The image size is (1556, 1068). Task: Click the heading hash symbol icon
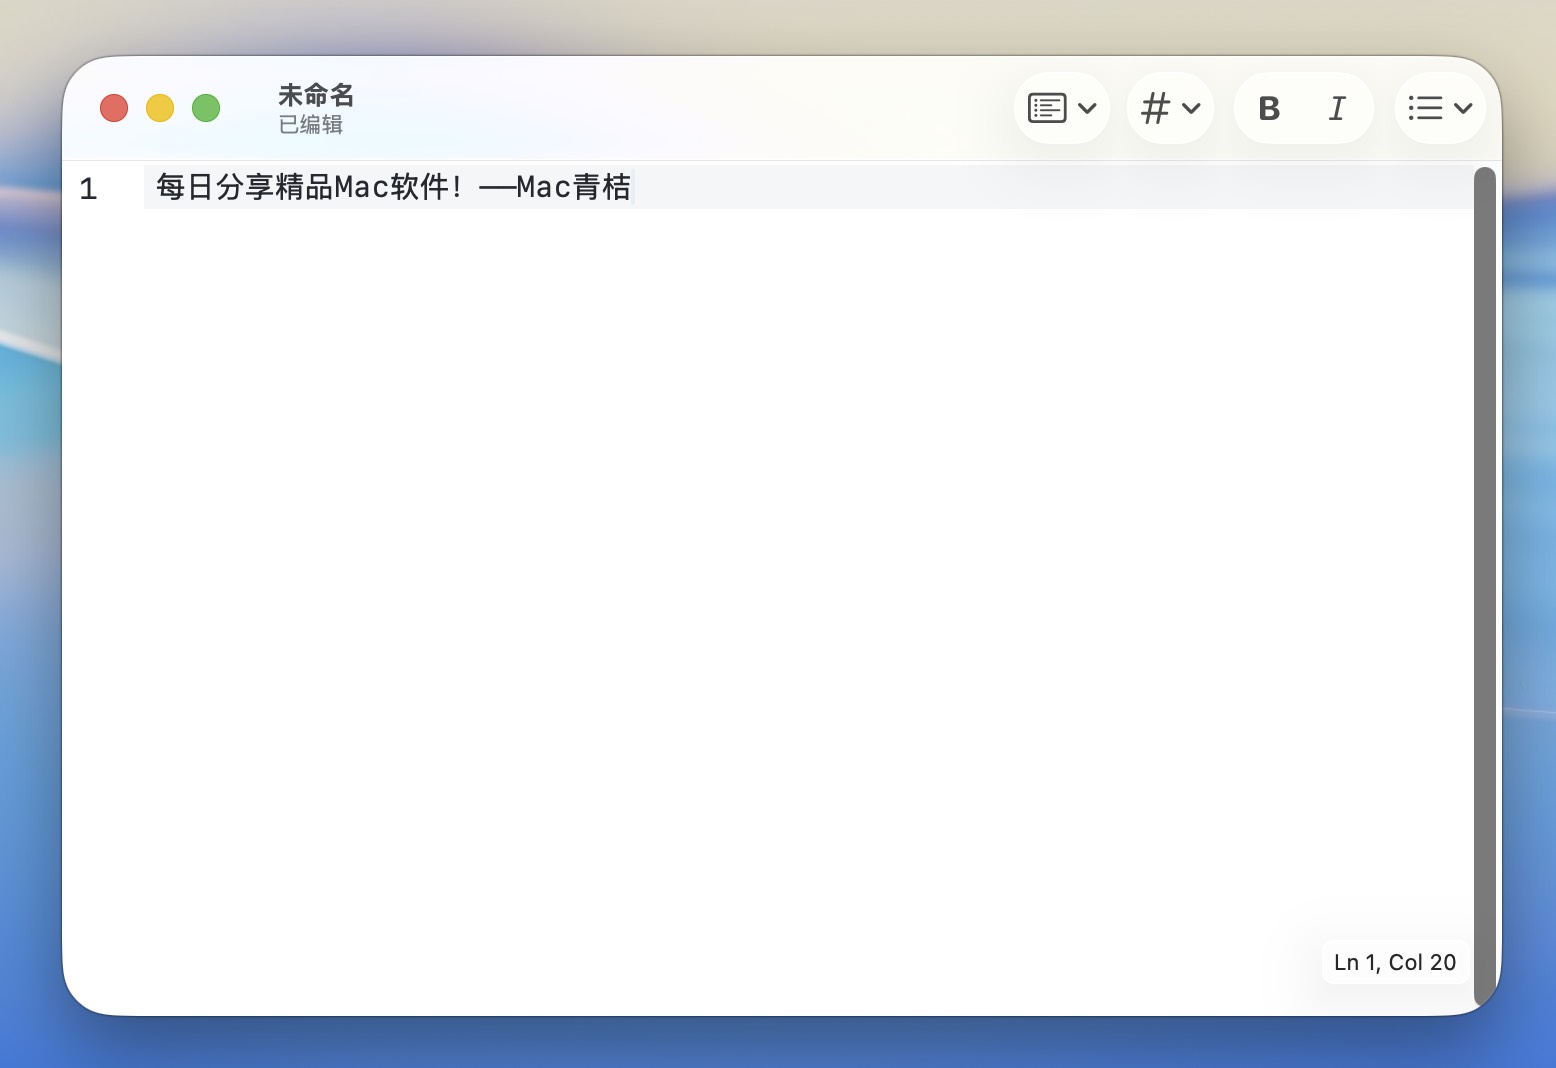tap(1155, 108)
